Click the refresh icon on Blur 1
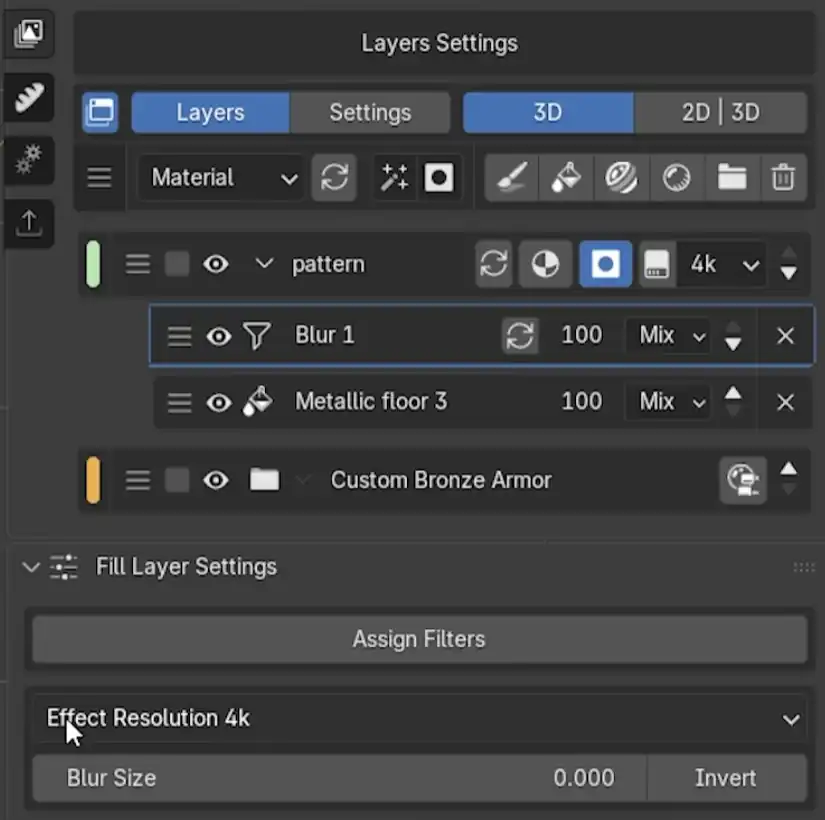825x820 pixels. click(x=520, y=335)
